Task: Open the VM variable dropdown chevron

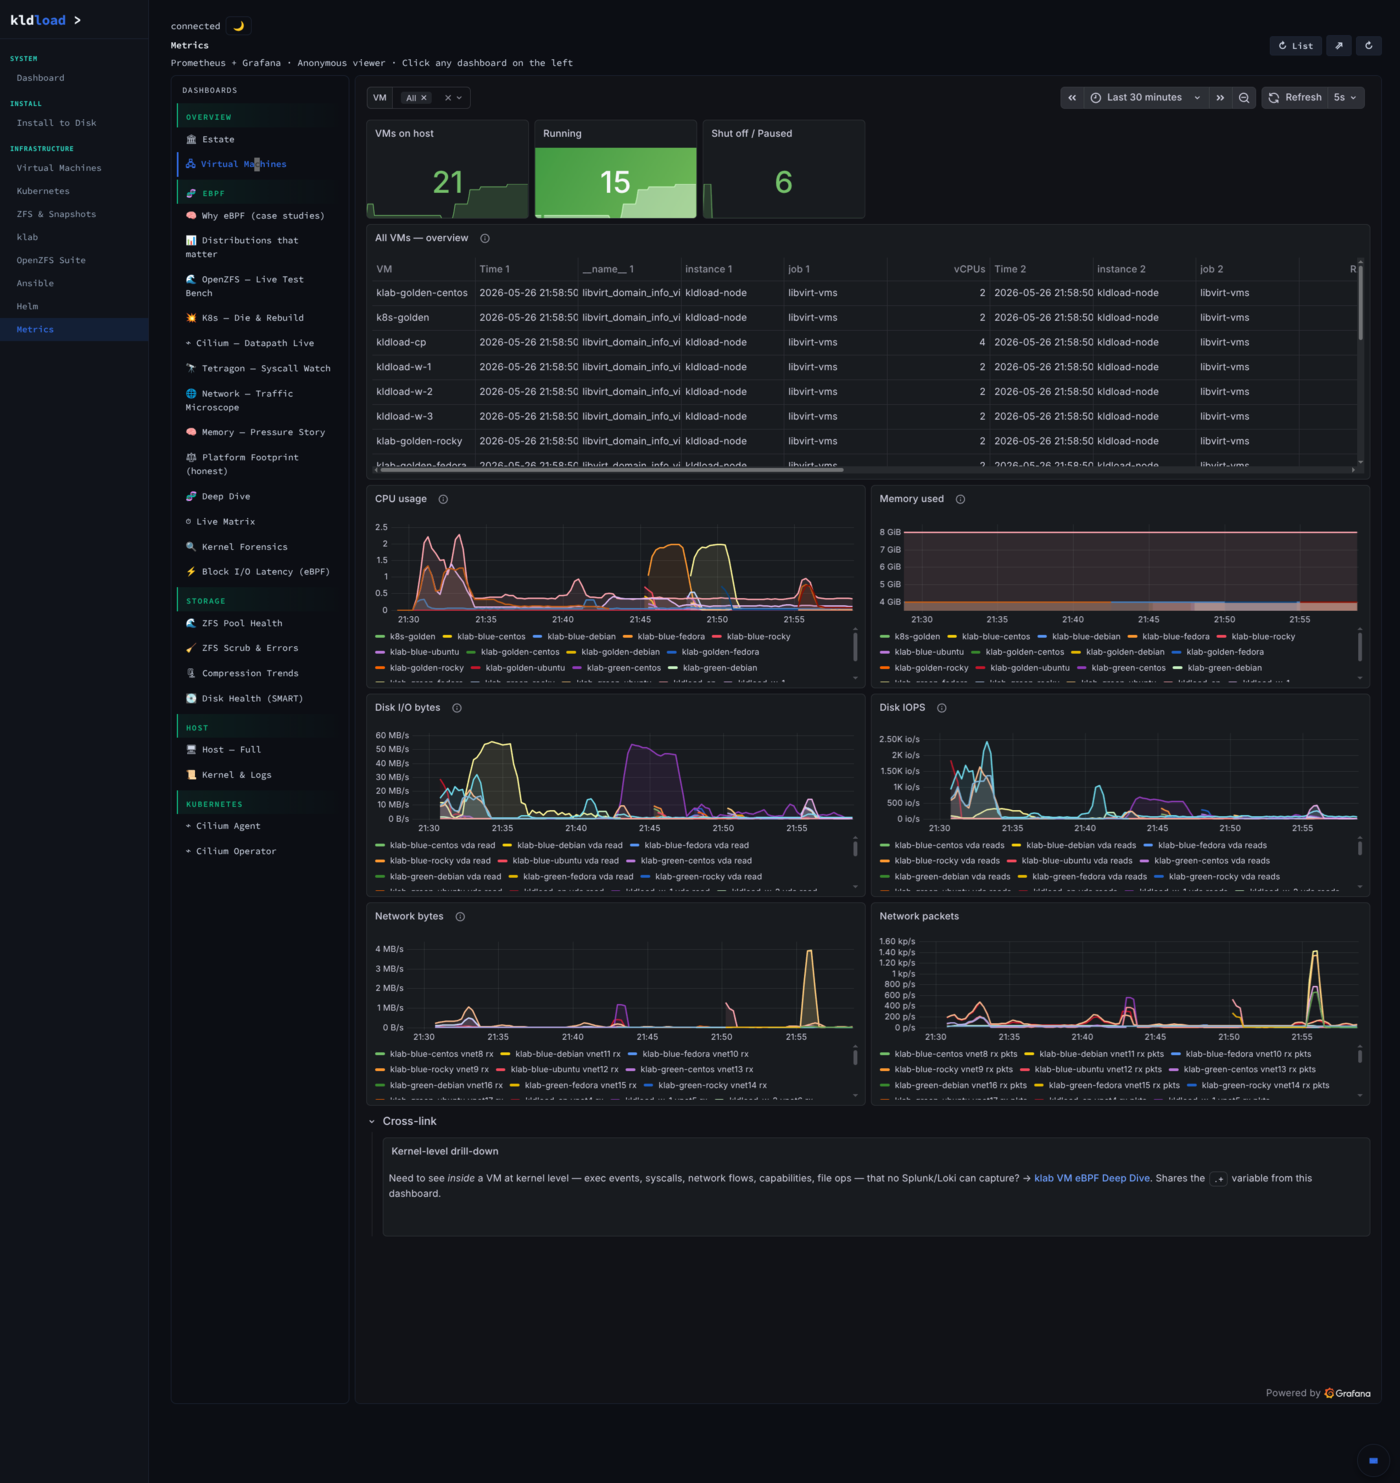Action: pos(460,98)
